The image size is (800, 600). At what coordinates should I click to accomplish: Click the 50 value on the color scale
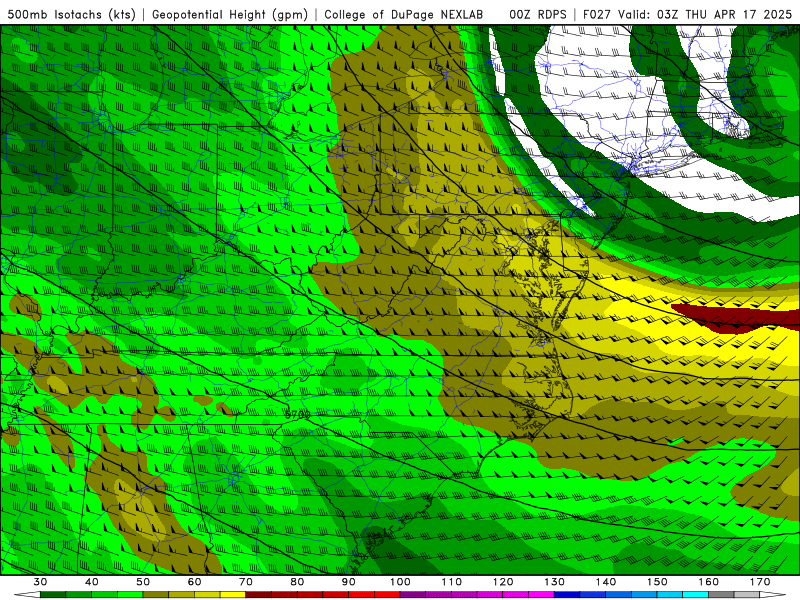tap(143, 582)
